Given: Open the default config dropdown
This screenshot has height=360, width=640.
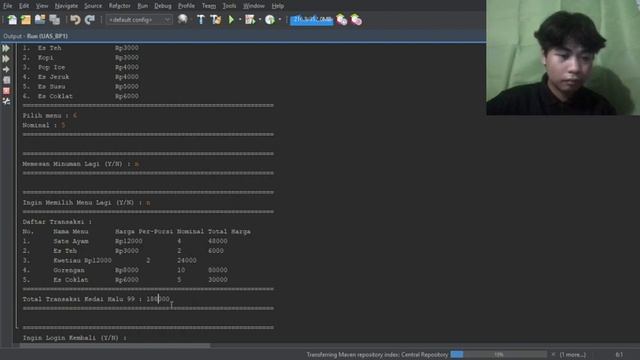Looking at the screenshot, I should 139,20.
